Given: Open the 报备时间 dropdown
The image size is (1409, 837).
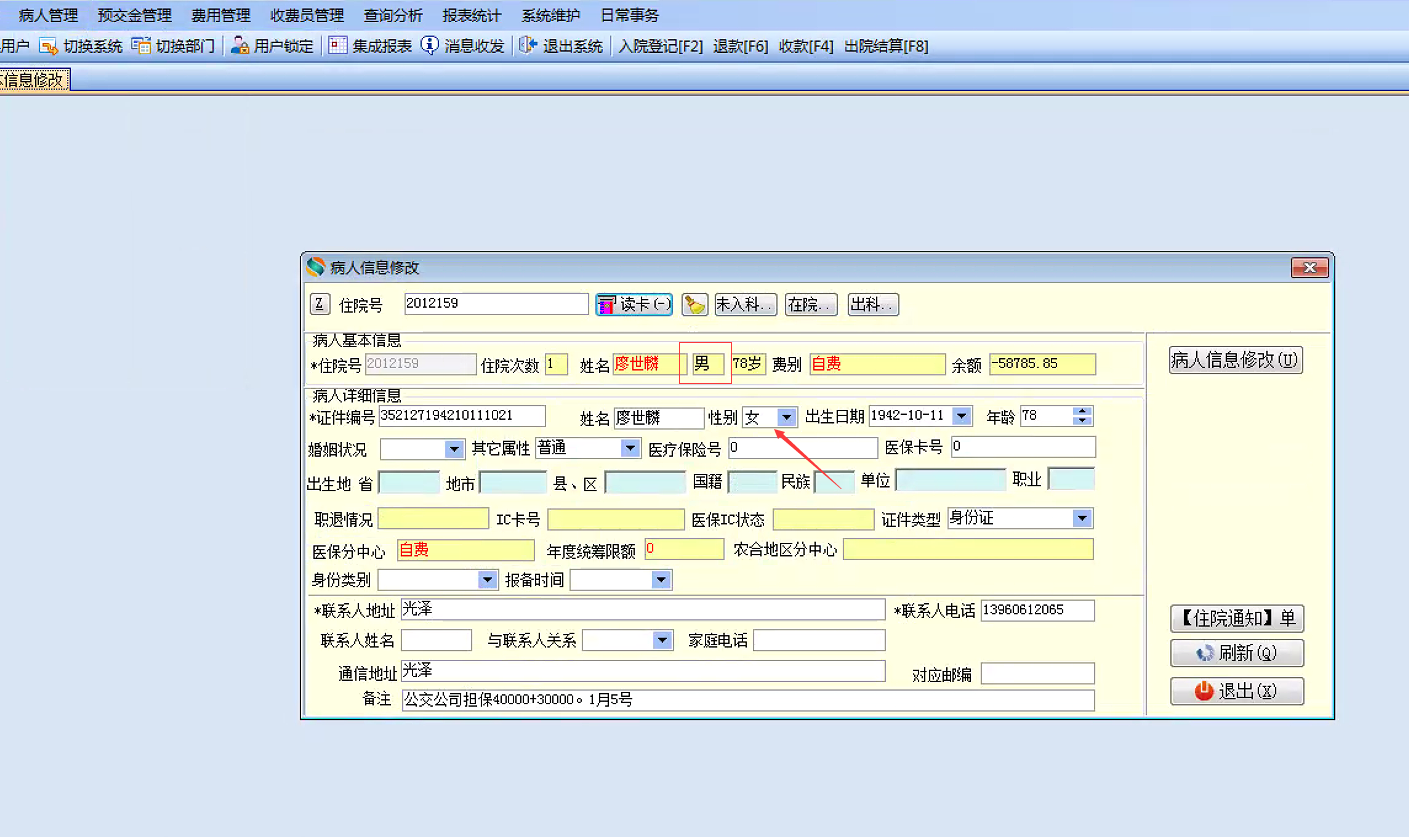Looking at the screenshot, I should [x=661, y=580].
